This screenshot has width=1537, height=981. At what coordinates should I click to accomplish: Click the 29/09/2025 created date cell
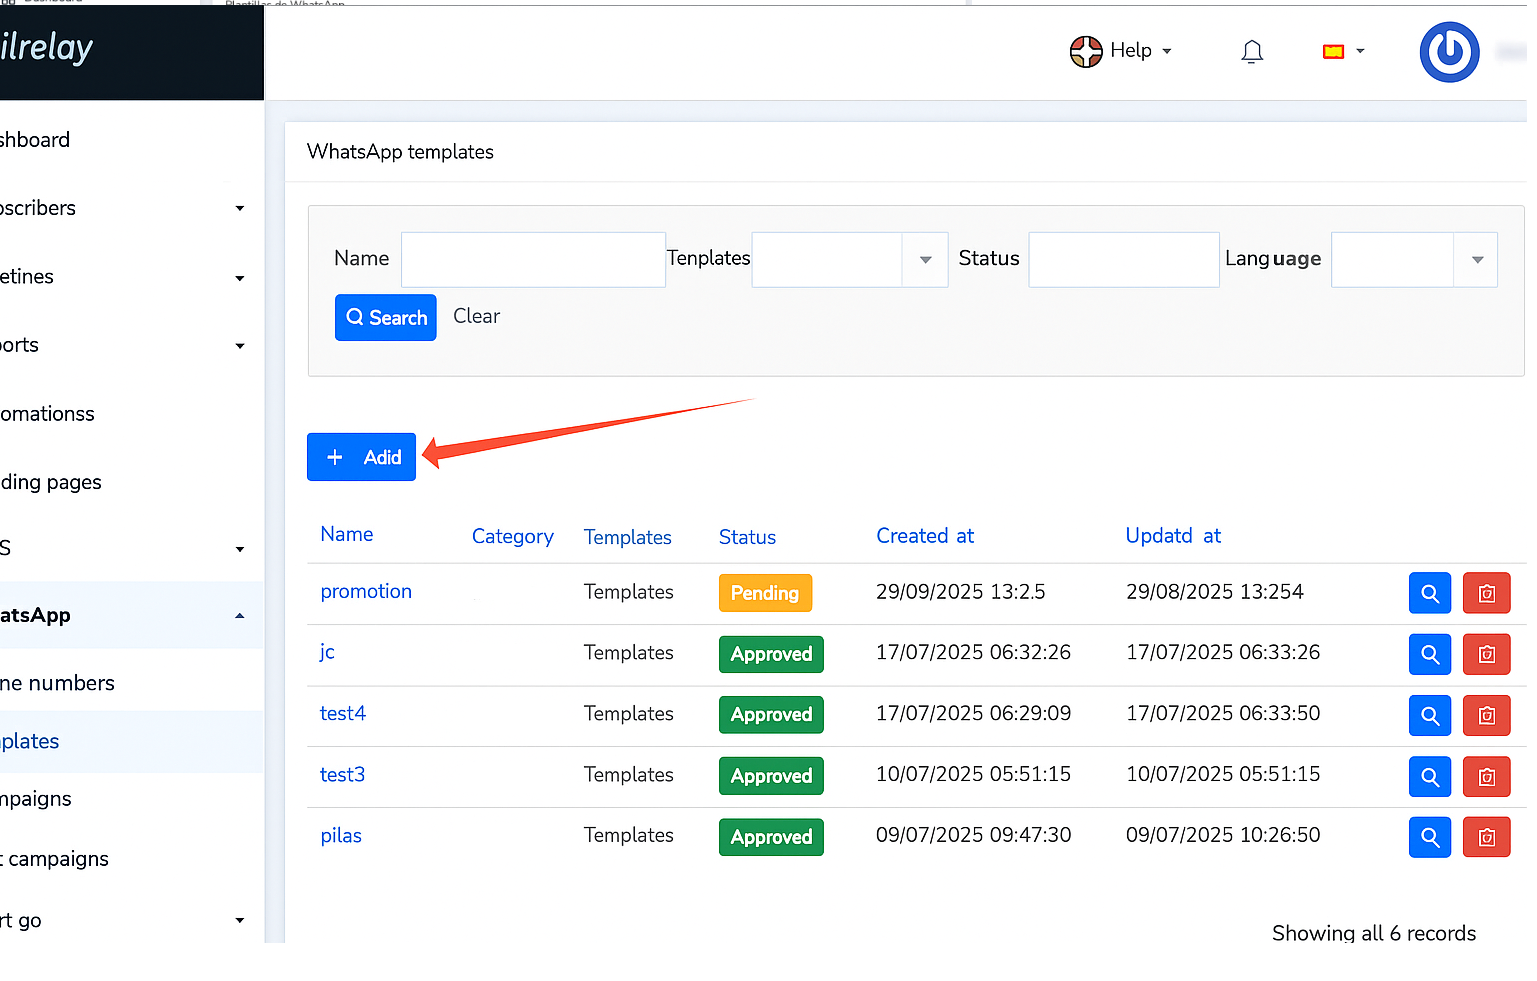[960, 592]
